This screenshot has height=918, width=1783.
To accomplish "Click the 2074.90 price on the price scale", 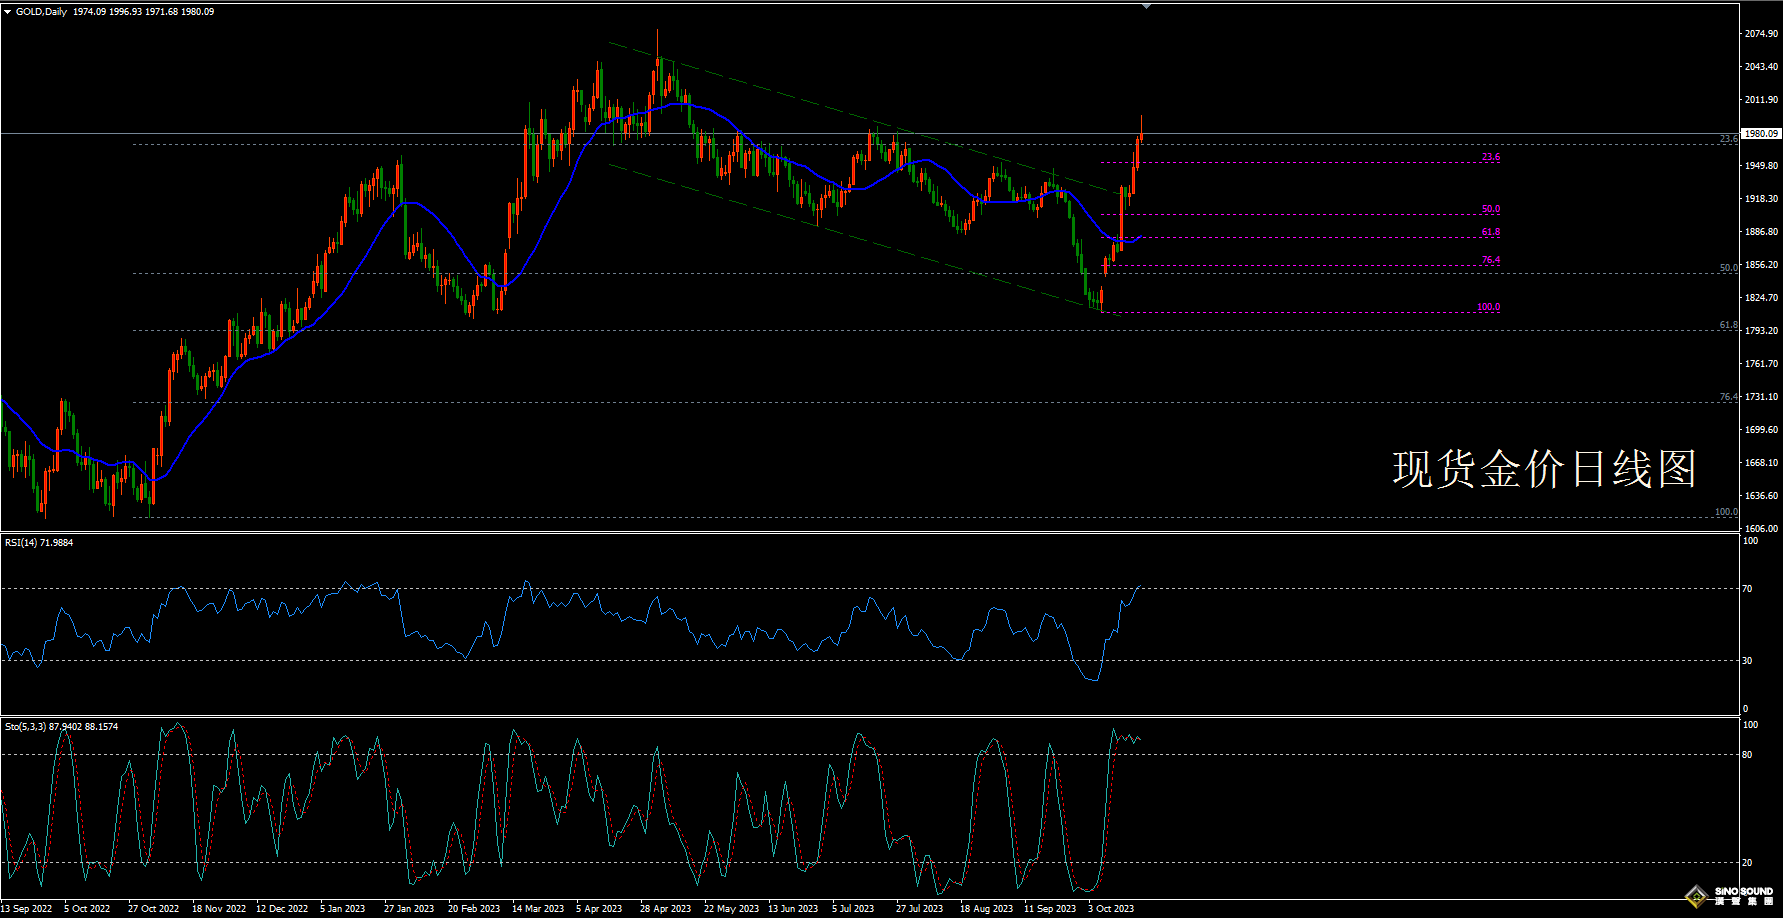I will click(1761, 34).
